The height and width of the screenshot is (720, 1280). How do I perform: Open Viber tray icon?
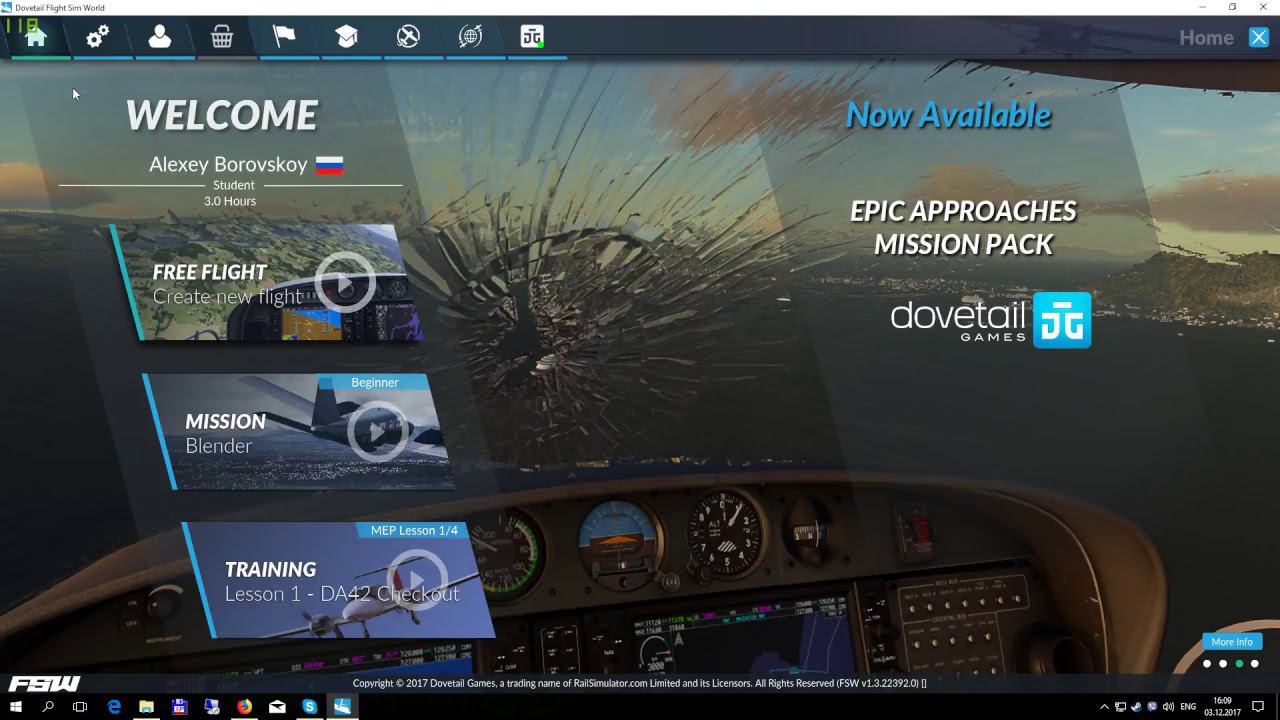[1152, 707]
